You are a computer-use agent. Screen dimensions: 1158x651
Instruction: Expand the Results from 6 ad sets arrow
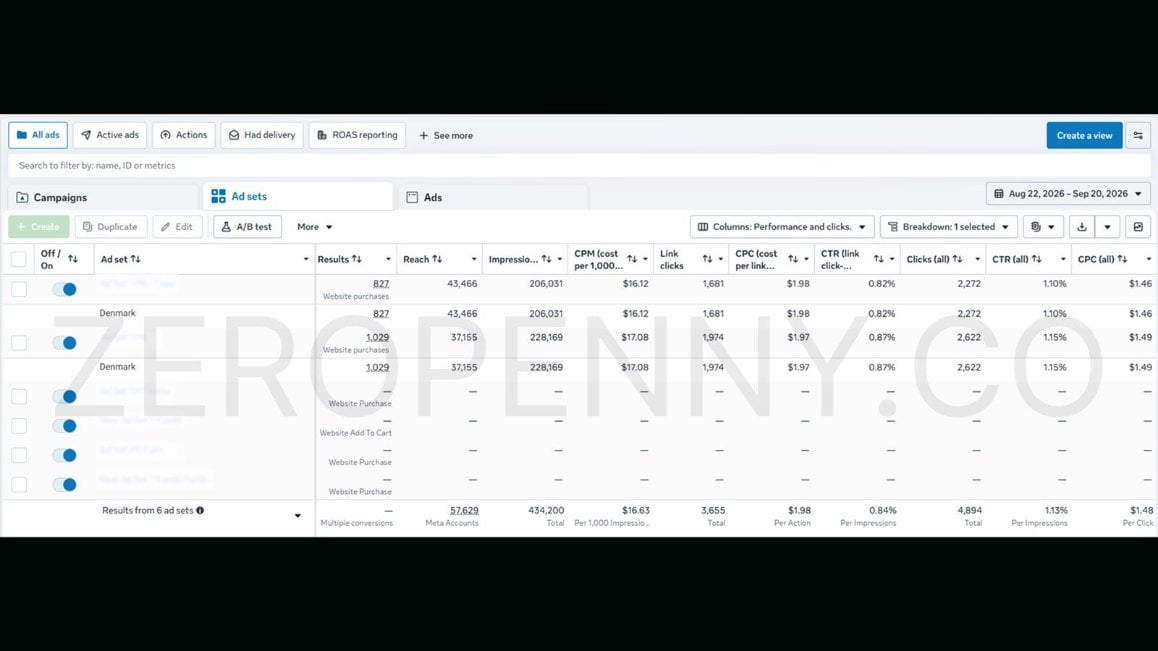298,516
